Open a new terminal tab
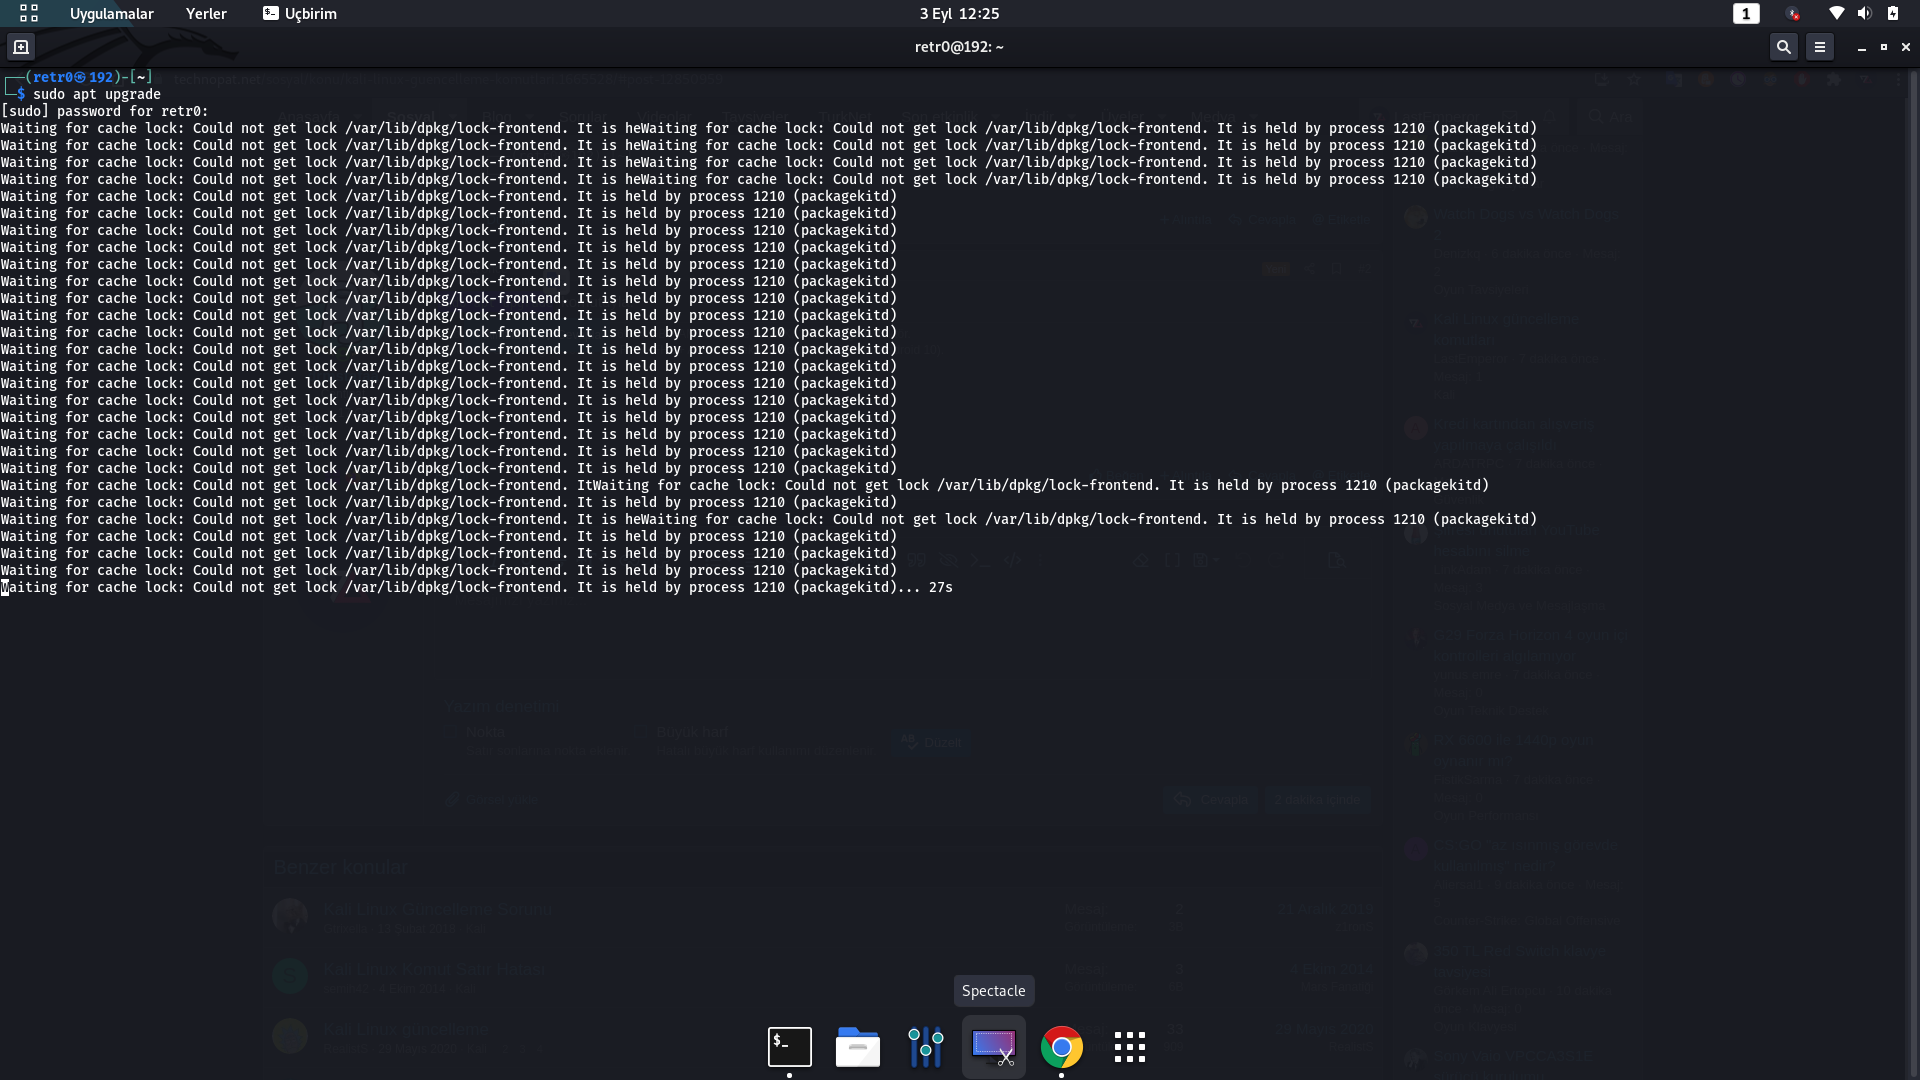This screenshot has height=1080, width=1920. click(21, 47)
